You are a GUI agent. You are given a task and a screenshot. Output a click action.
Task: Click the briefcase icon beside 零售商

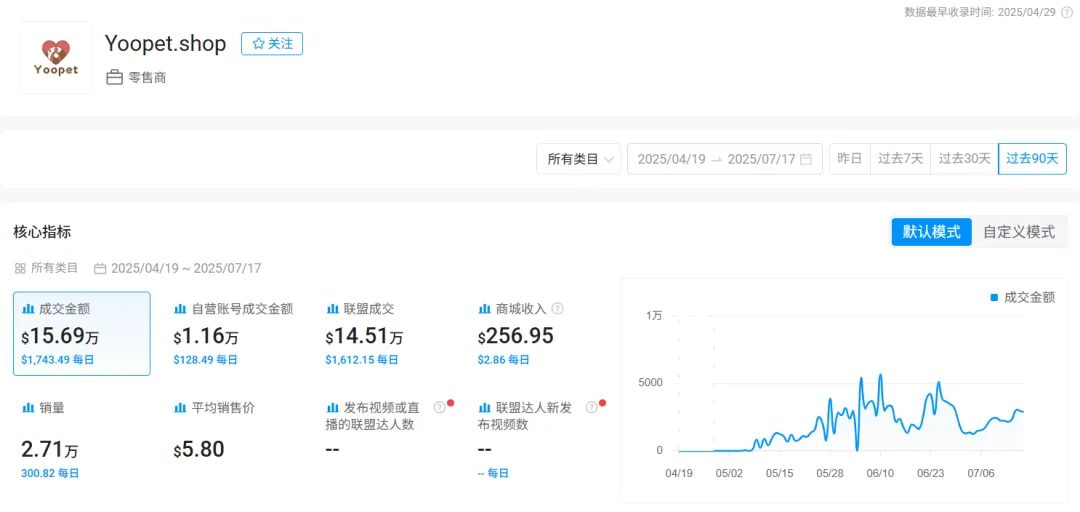click(114, 77)
